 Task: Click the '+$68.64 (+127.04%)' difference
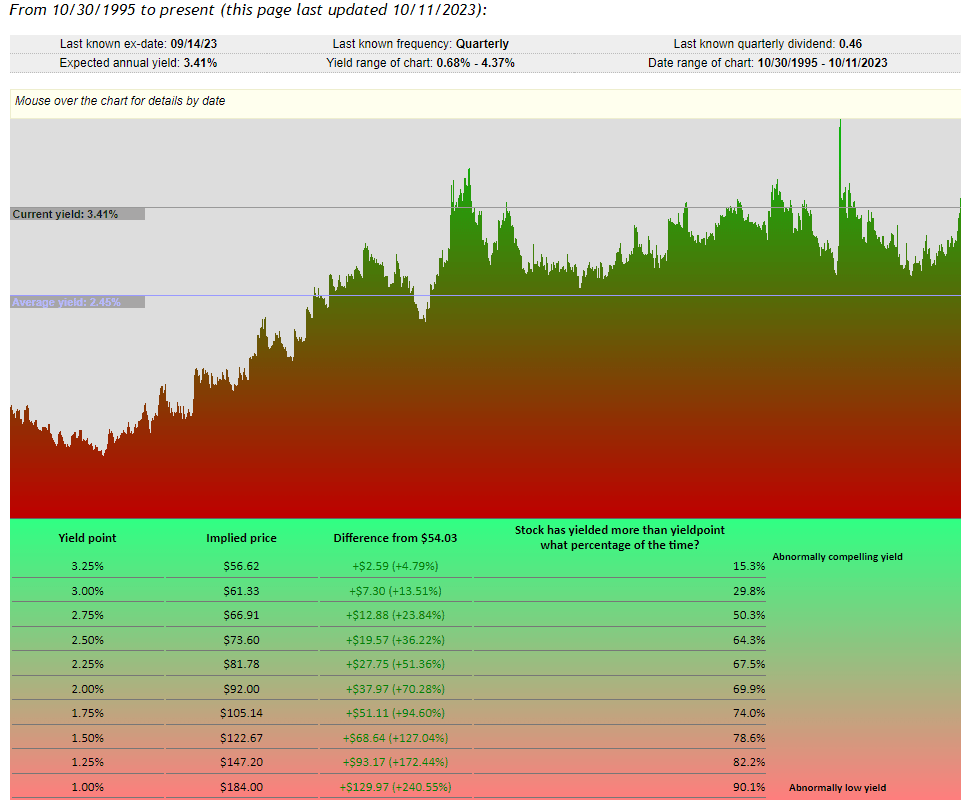(x=395, y=738)
